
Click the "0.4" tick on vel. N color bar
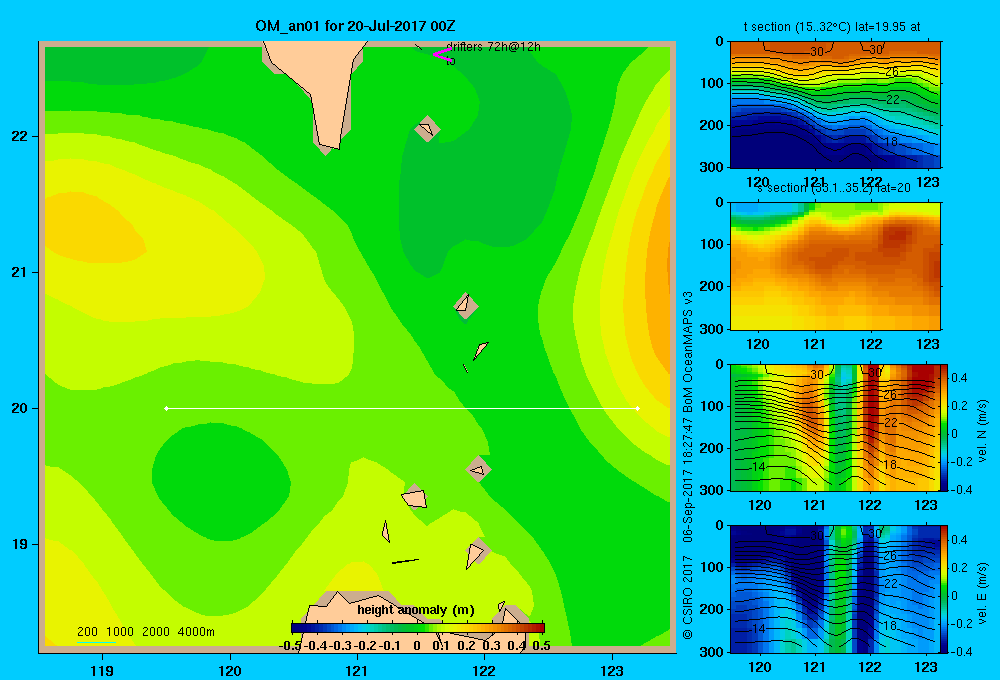coord(959,378)
